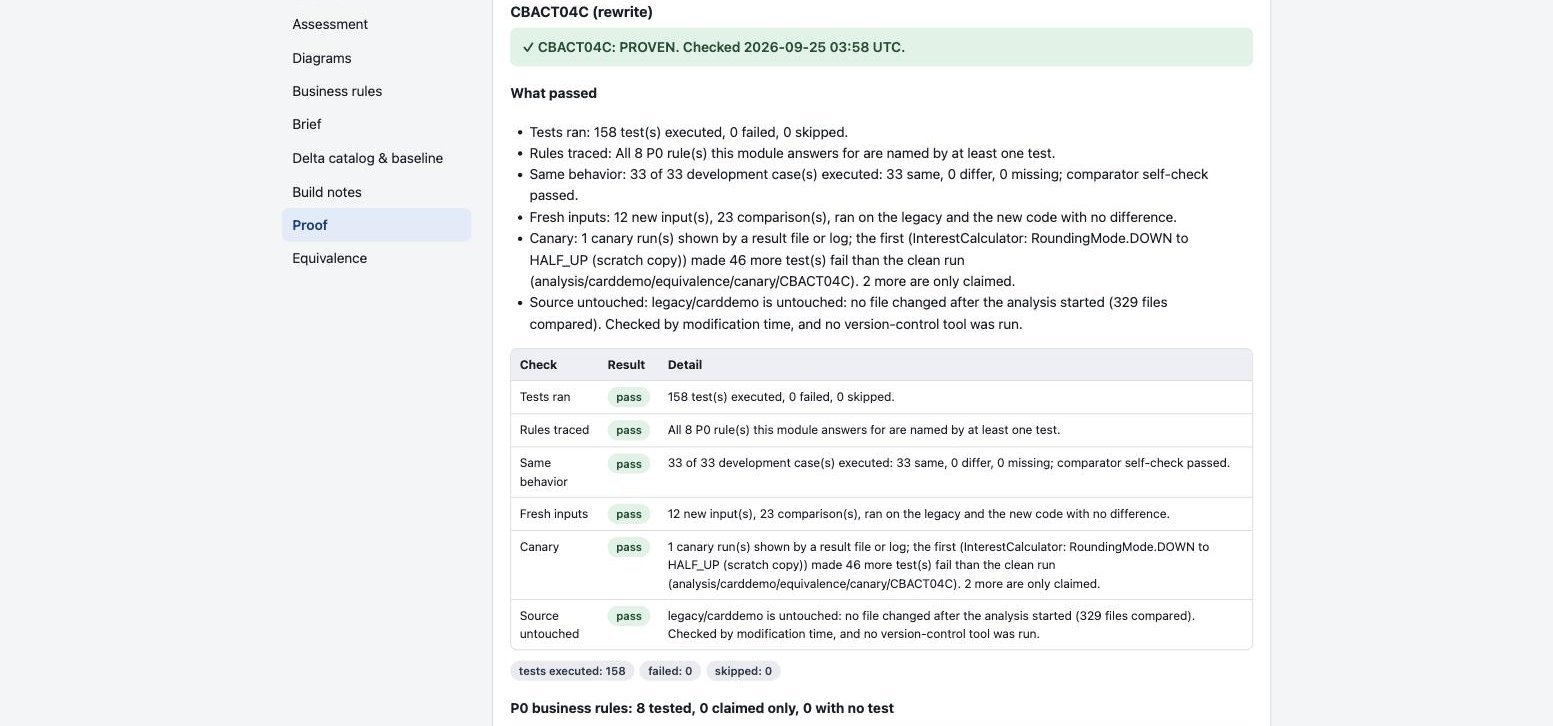This screenshot has width=1553, height=726.
Task: Click the 'failed: 0' chip
Action: (670, 671)
